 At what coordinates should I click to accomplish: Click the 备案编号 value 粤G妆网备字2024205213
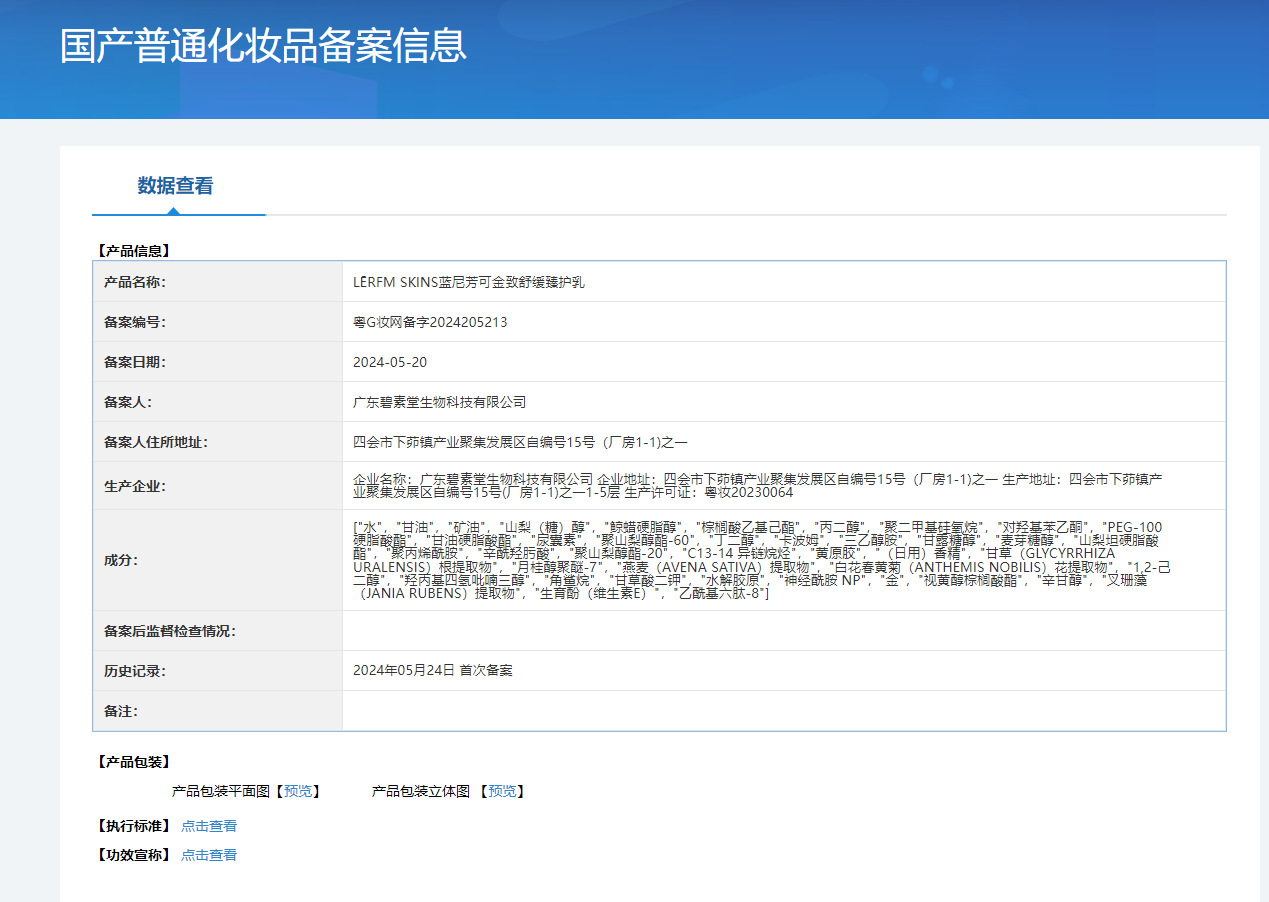(430, 322)
